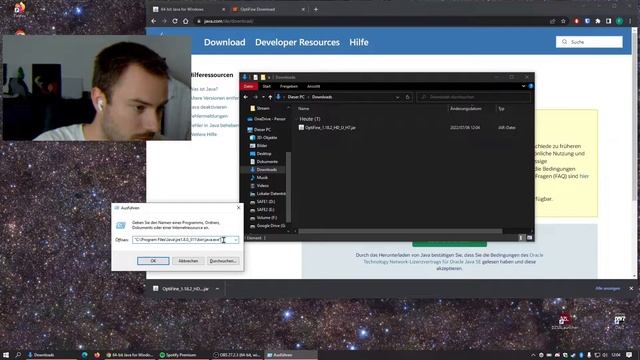Viewport: 640px width, 360px height.
Task: Open Chrome profile avatar
Action: tap(619, 21)
